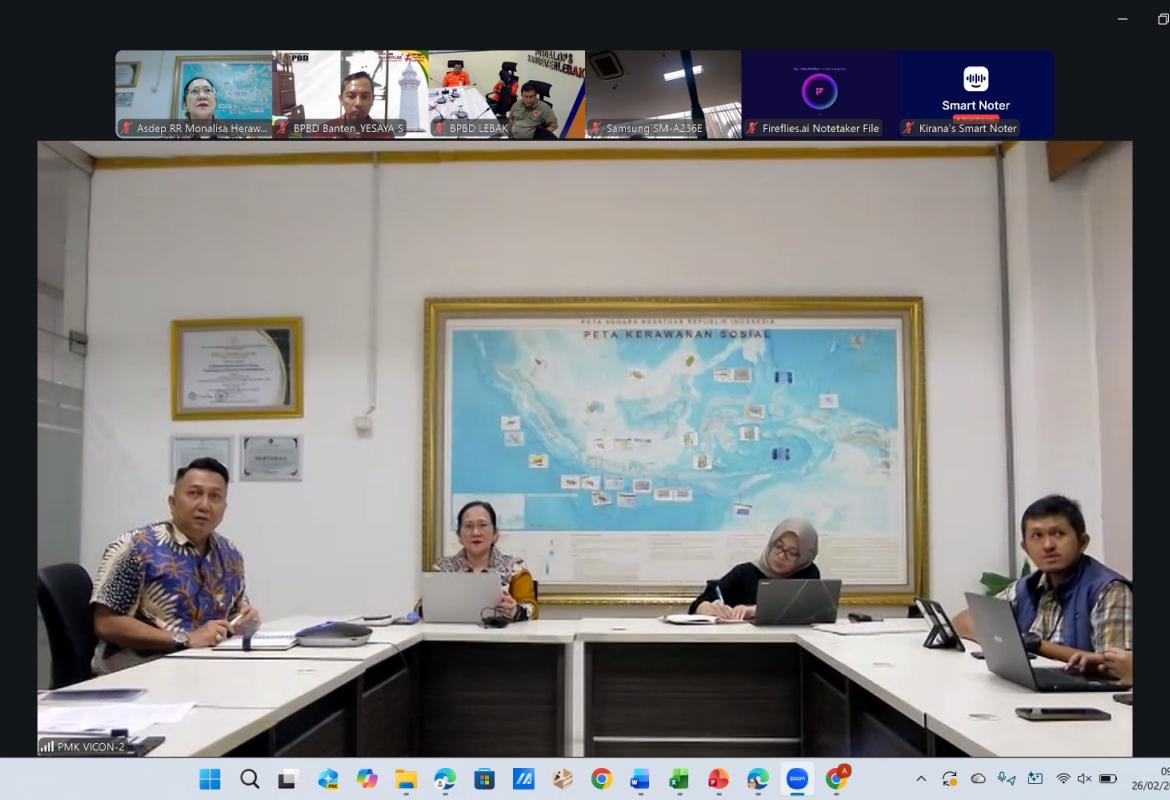This screenshot has height=800, width=1170.
Task: Click the taskbar Search magnifier icon
Action: click(x=249, y=779)
